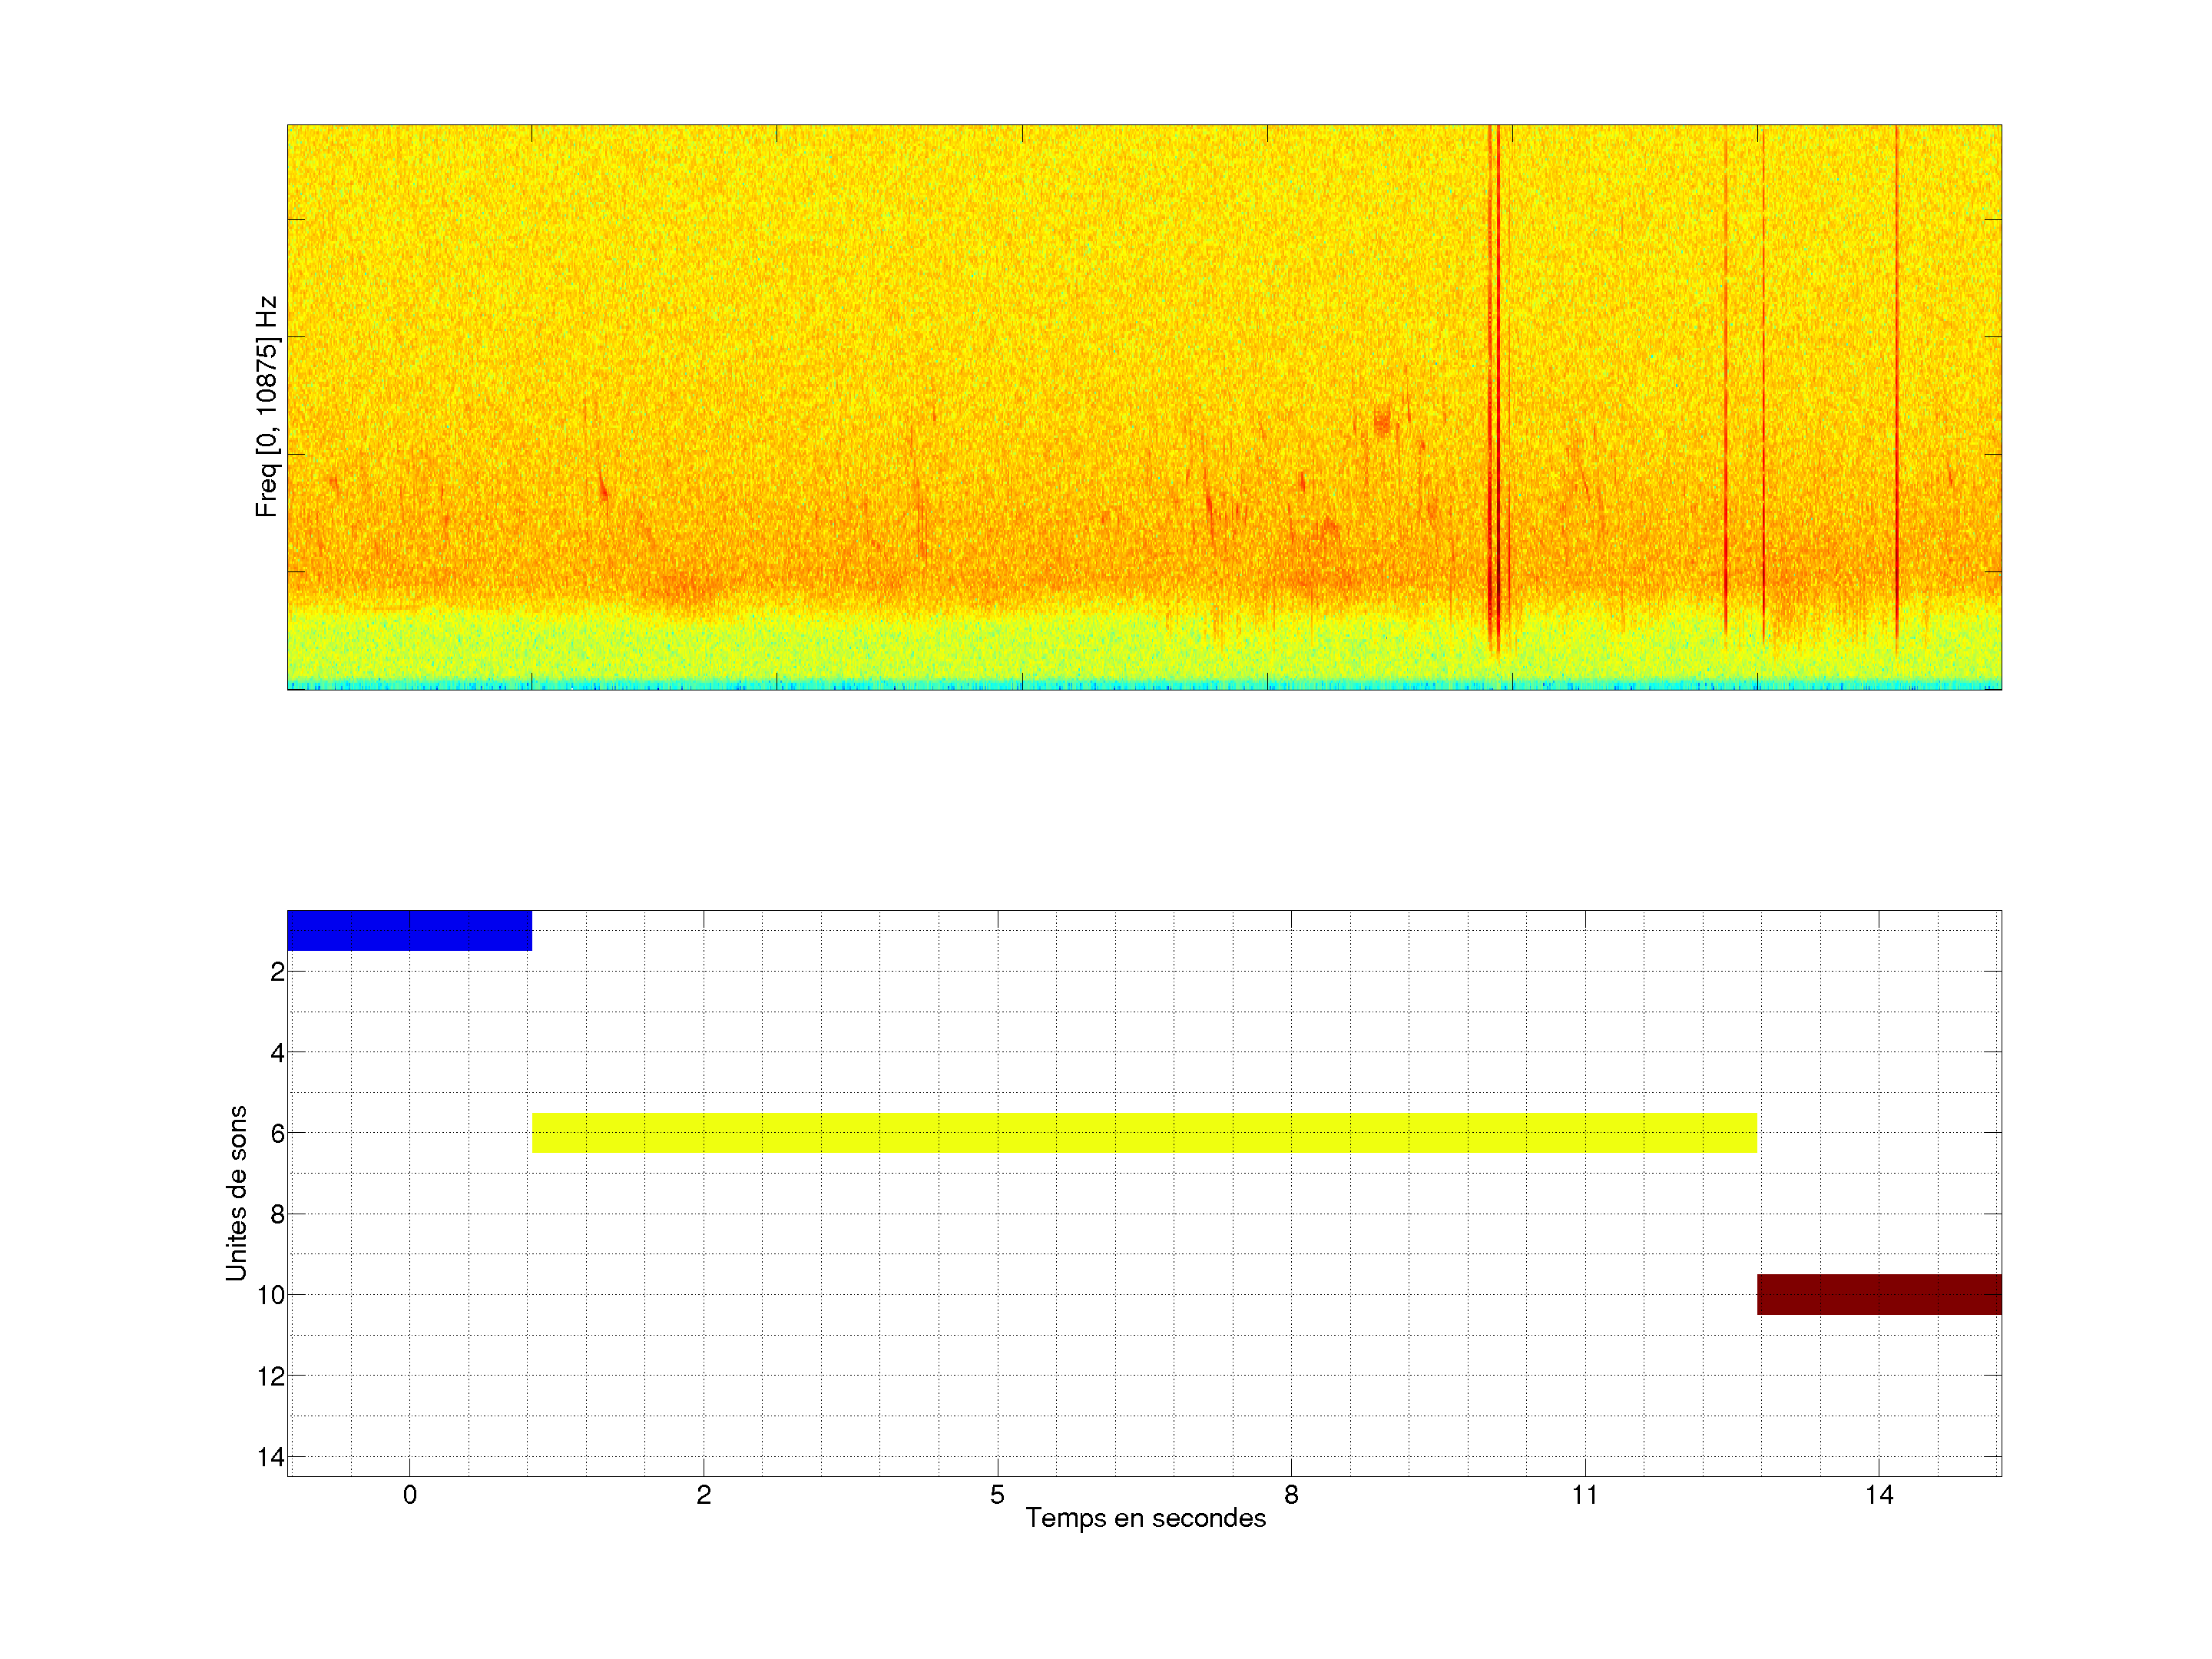Click the long yellow bar at unit 6
Screen dimensions: 2212x1659
(x=1144, y=1133)
